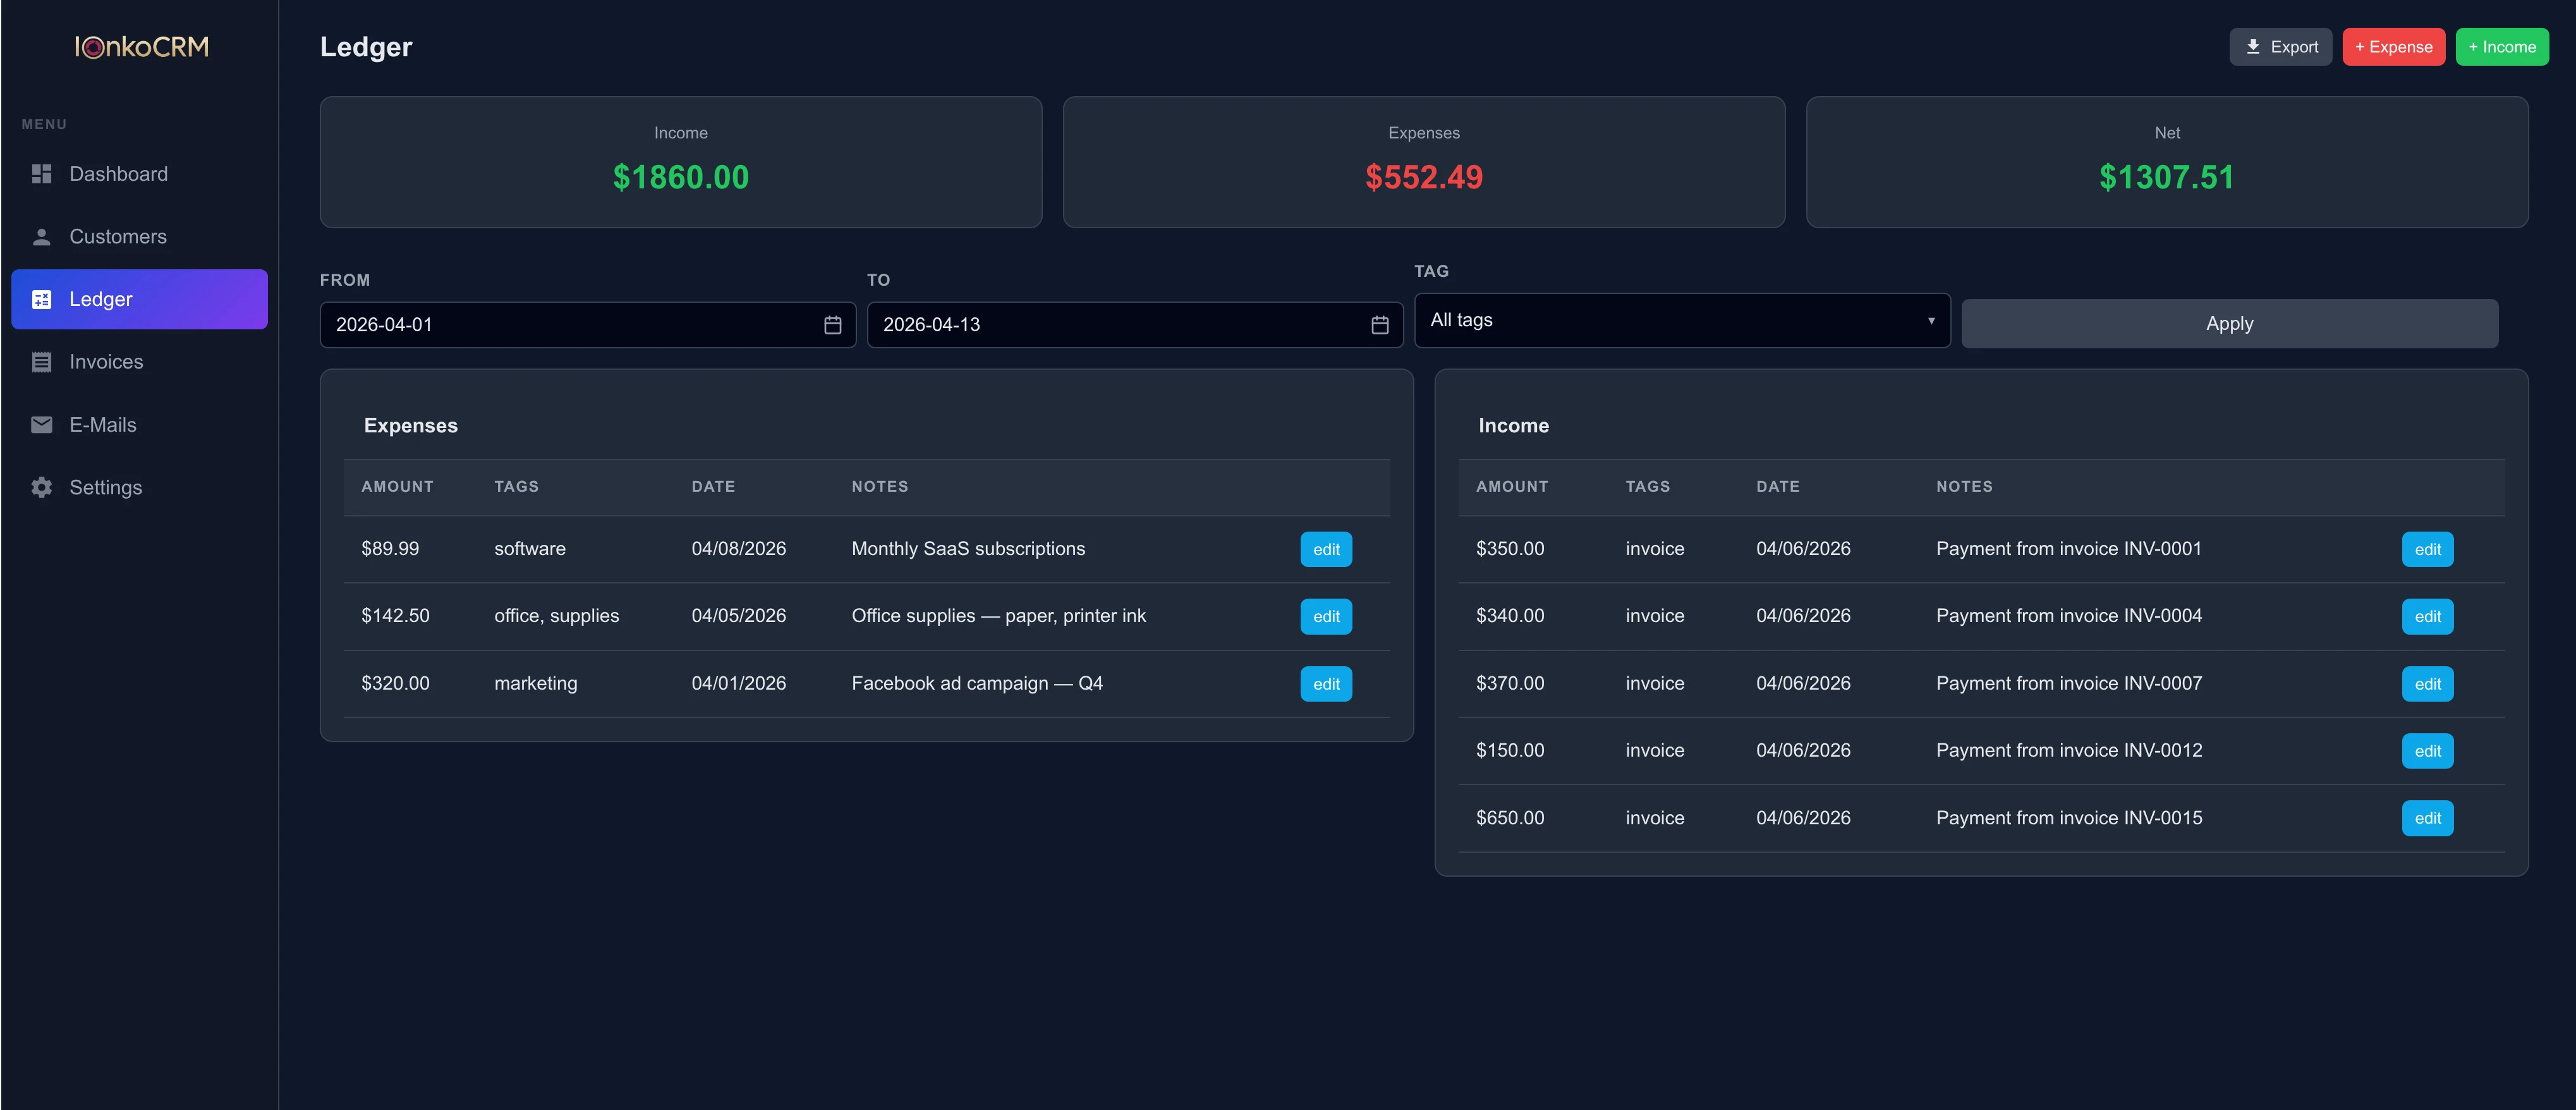The image size is (2576, 1110).
Task: Navigate to E-Mails section
Action: coord(139,425)
